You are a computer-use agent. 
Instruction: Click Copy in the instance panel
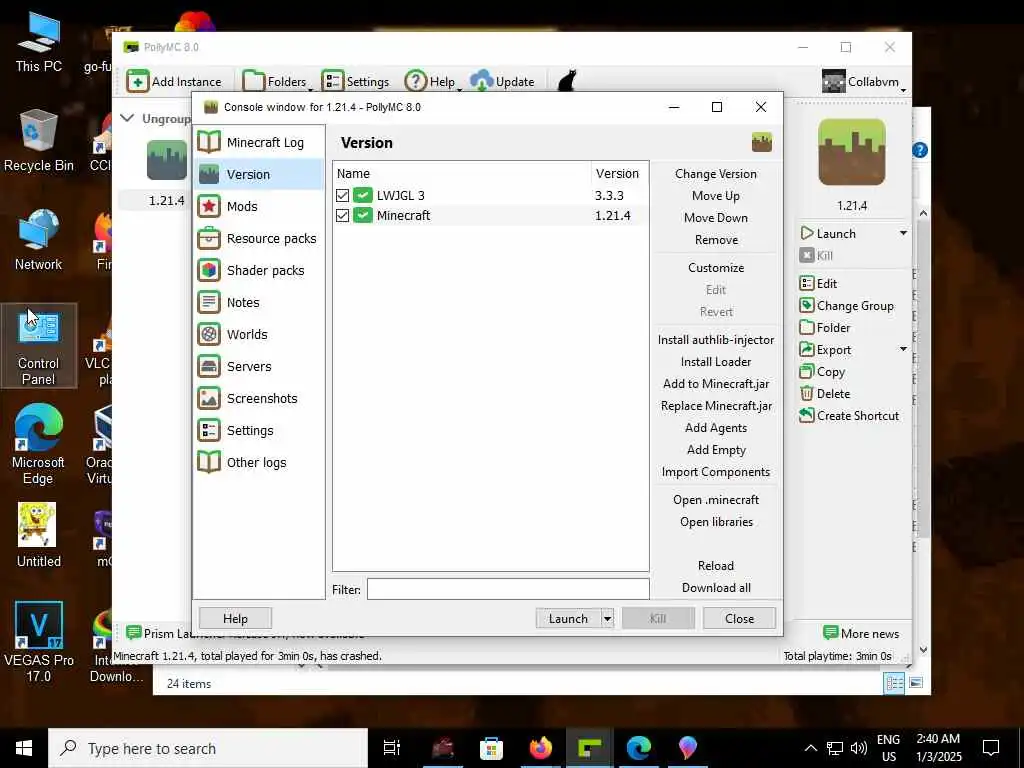822,372
